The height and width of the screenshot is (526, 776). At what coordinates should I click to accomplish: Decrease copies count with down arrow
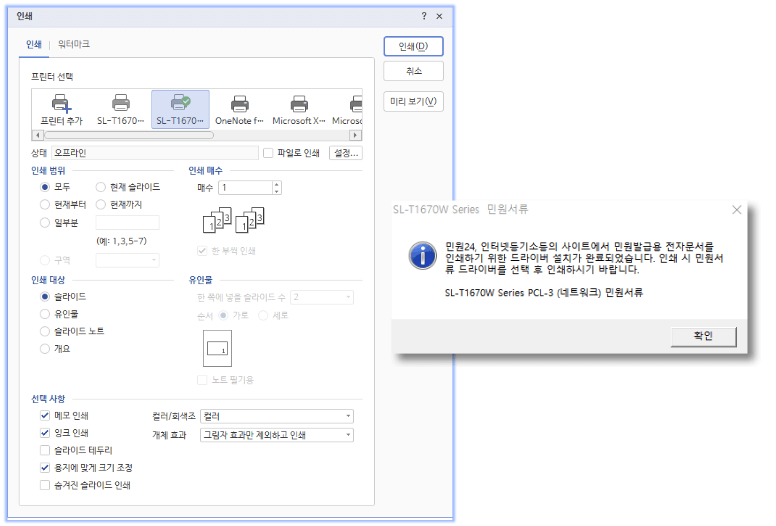277,191
